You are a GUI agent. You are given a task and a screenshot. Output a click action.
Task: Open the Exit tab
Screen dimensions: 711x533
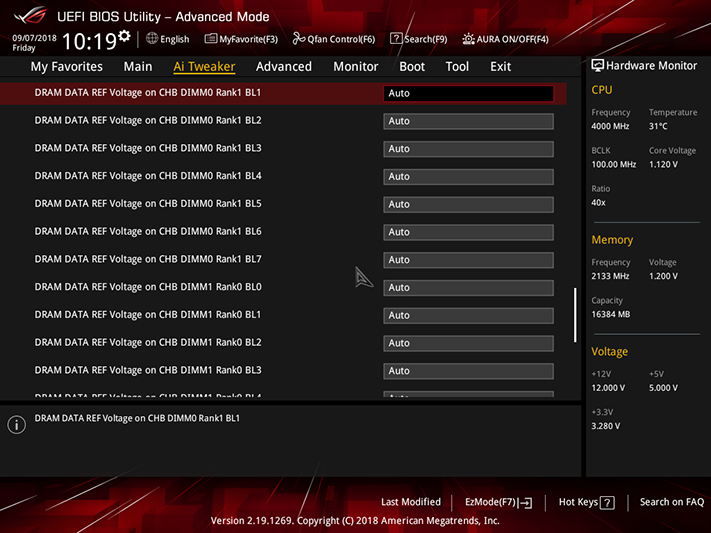click(x=501, y=67)
